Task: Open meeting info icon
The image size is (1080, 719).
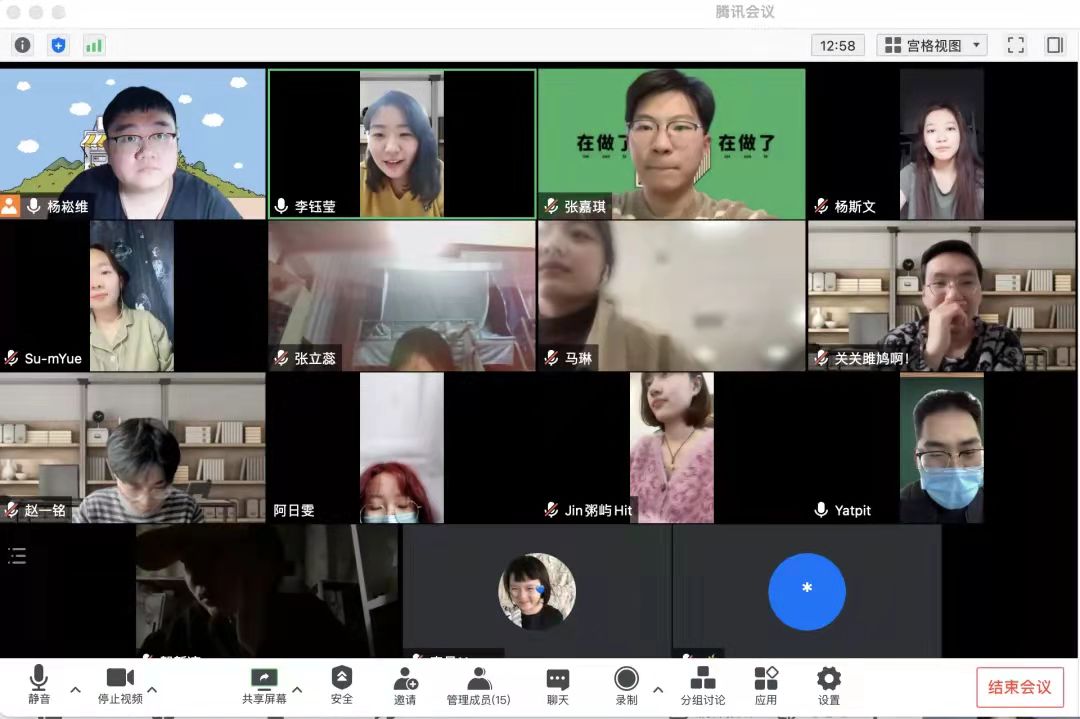Action: [x=23, y=45]
